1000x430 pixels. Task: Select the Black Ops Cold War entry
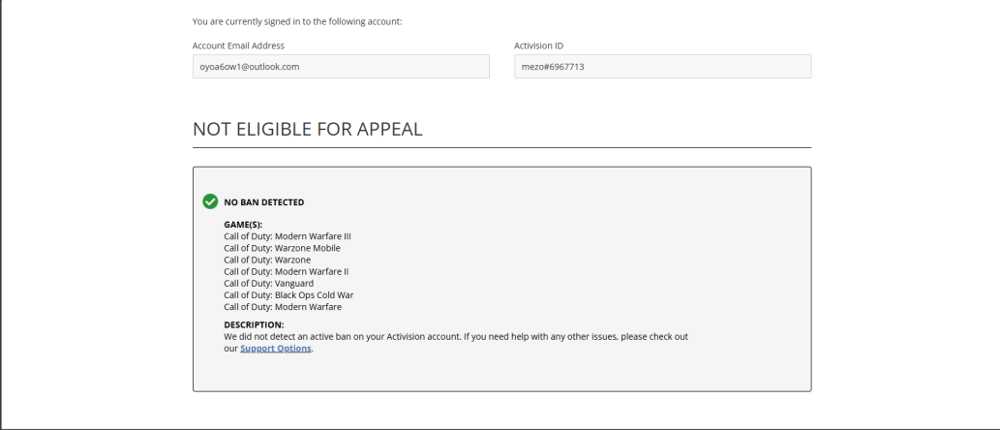tap(288, 295)
